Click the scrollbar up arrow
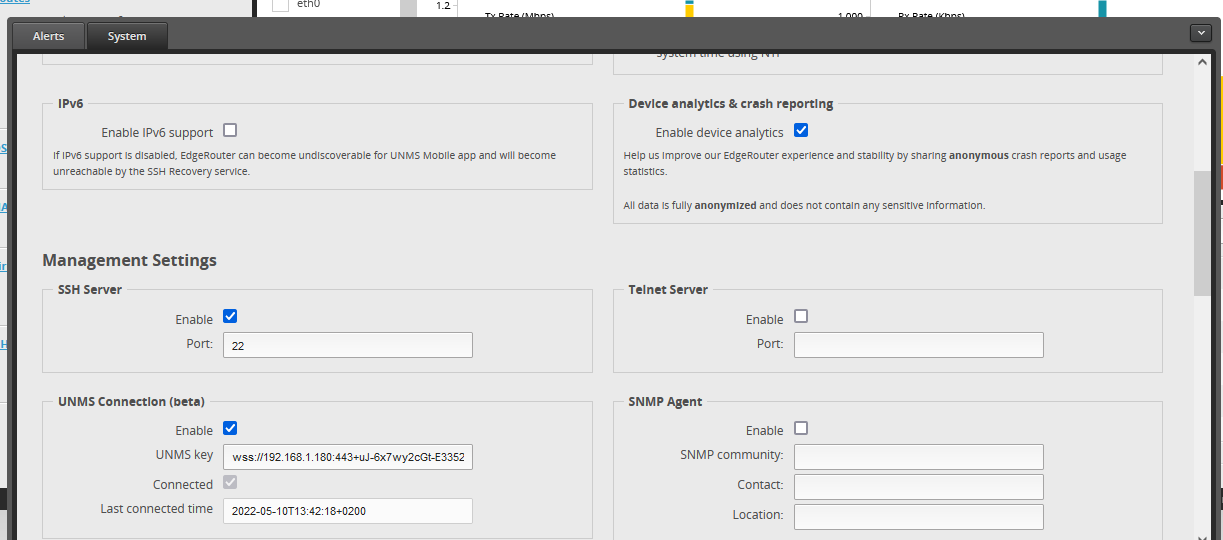 pos(1202,62)
